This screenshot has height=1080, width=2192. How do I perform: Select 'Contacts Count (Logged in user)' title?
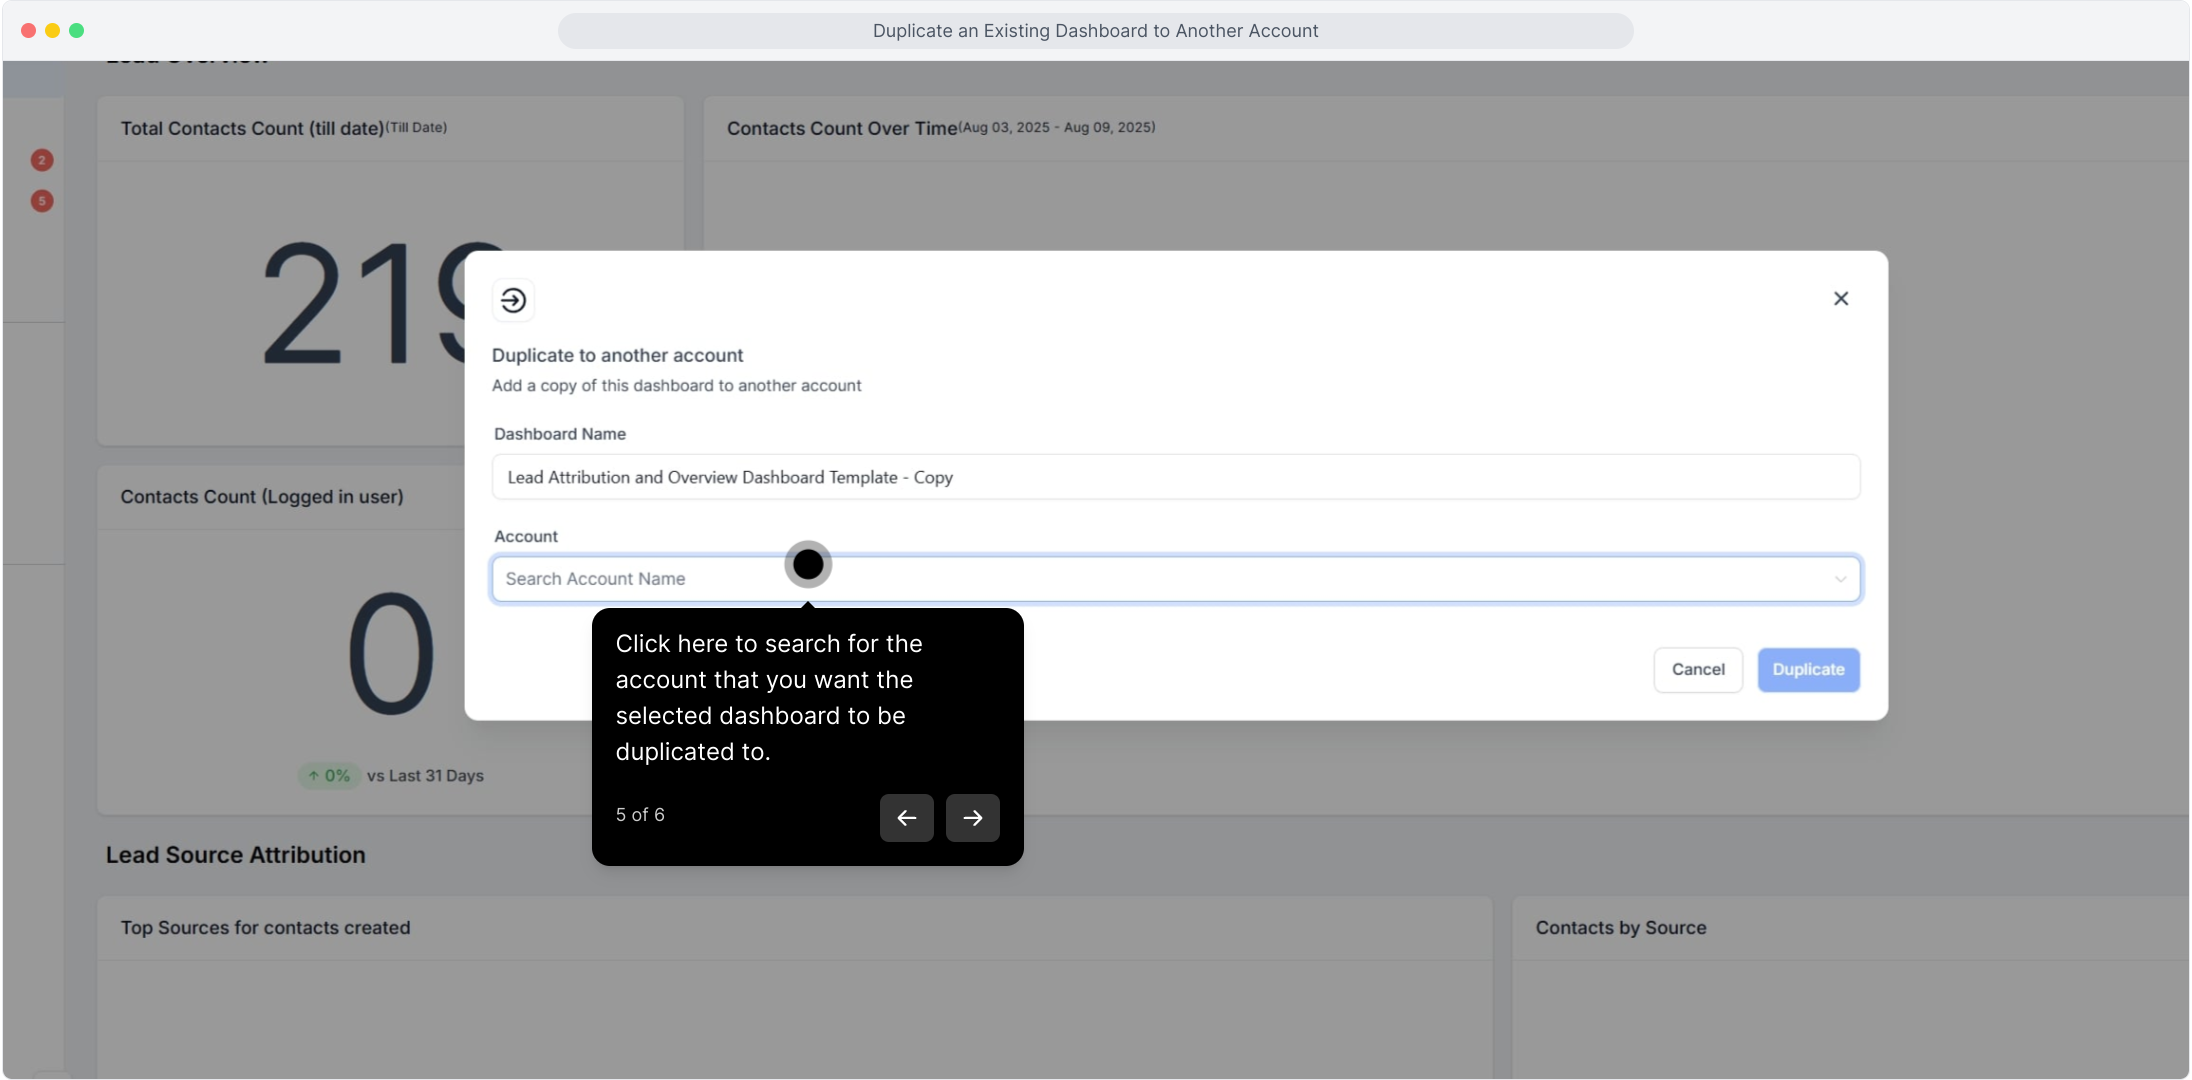[x=262, y=497]
